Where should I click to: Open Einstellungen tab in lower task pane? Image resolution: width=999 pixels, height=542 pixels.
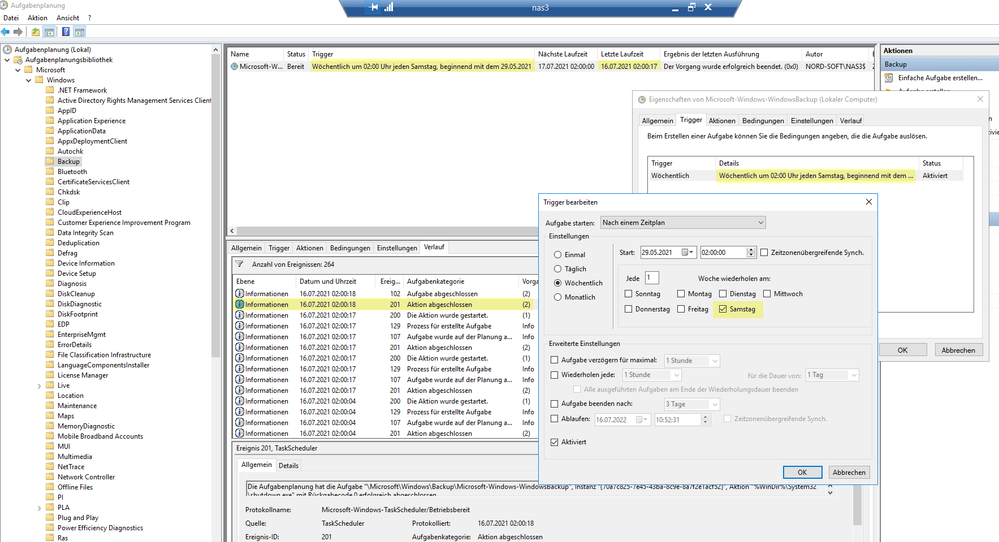coord(397,248)
